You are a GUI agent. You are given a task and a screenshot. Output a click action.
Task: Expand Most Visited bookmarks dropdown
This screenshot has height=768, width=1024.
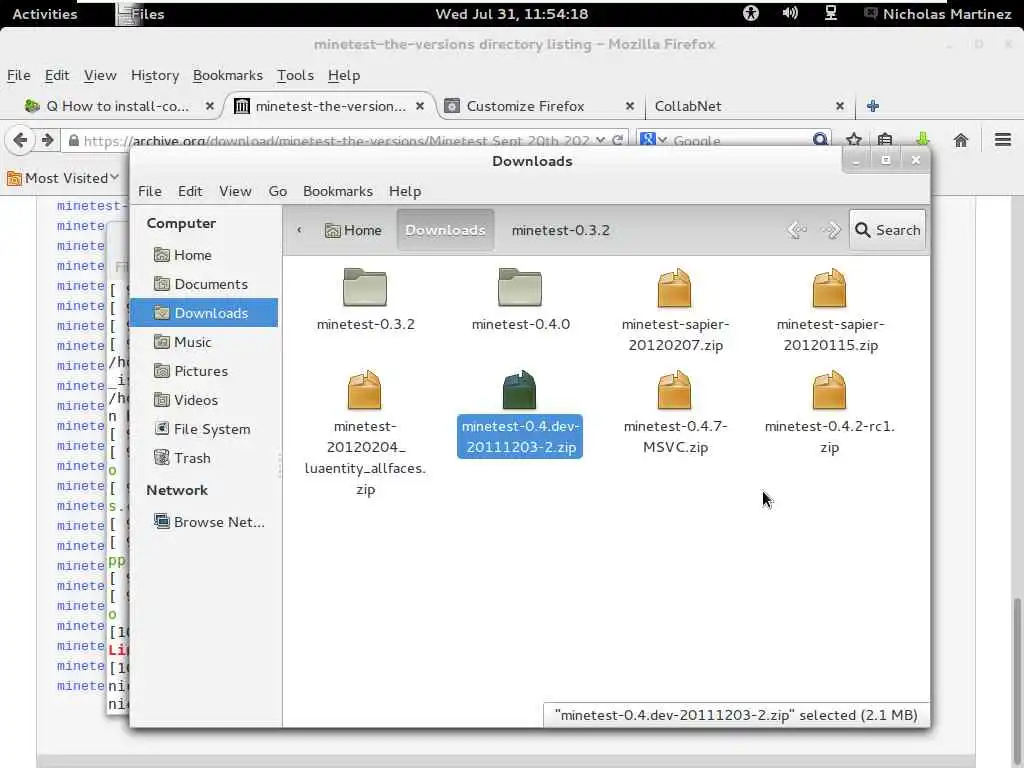64,178
